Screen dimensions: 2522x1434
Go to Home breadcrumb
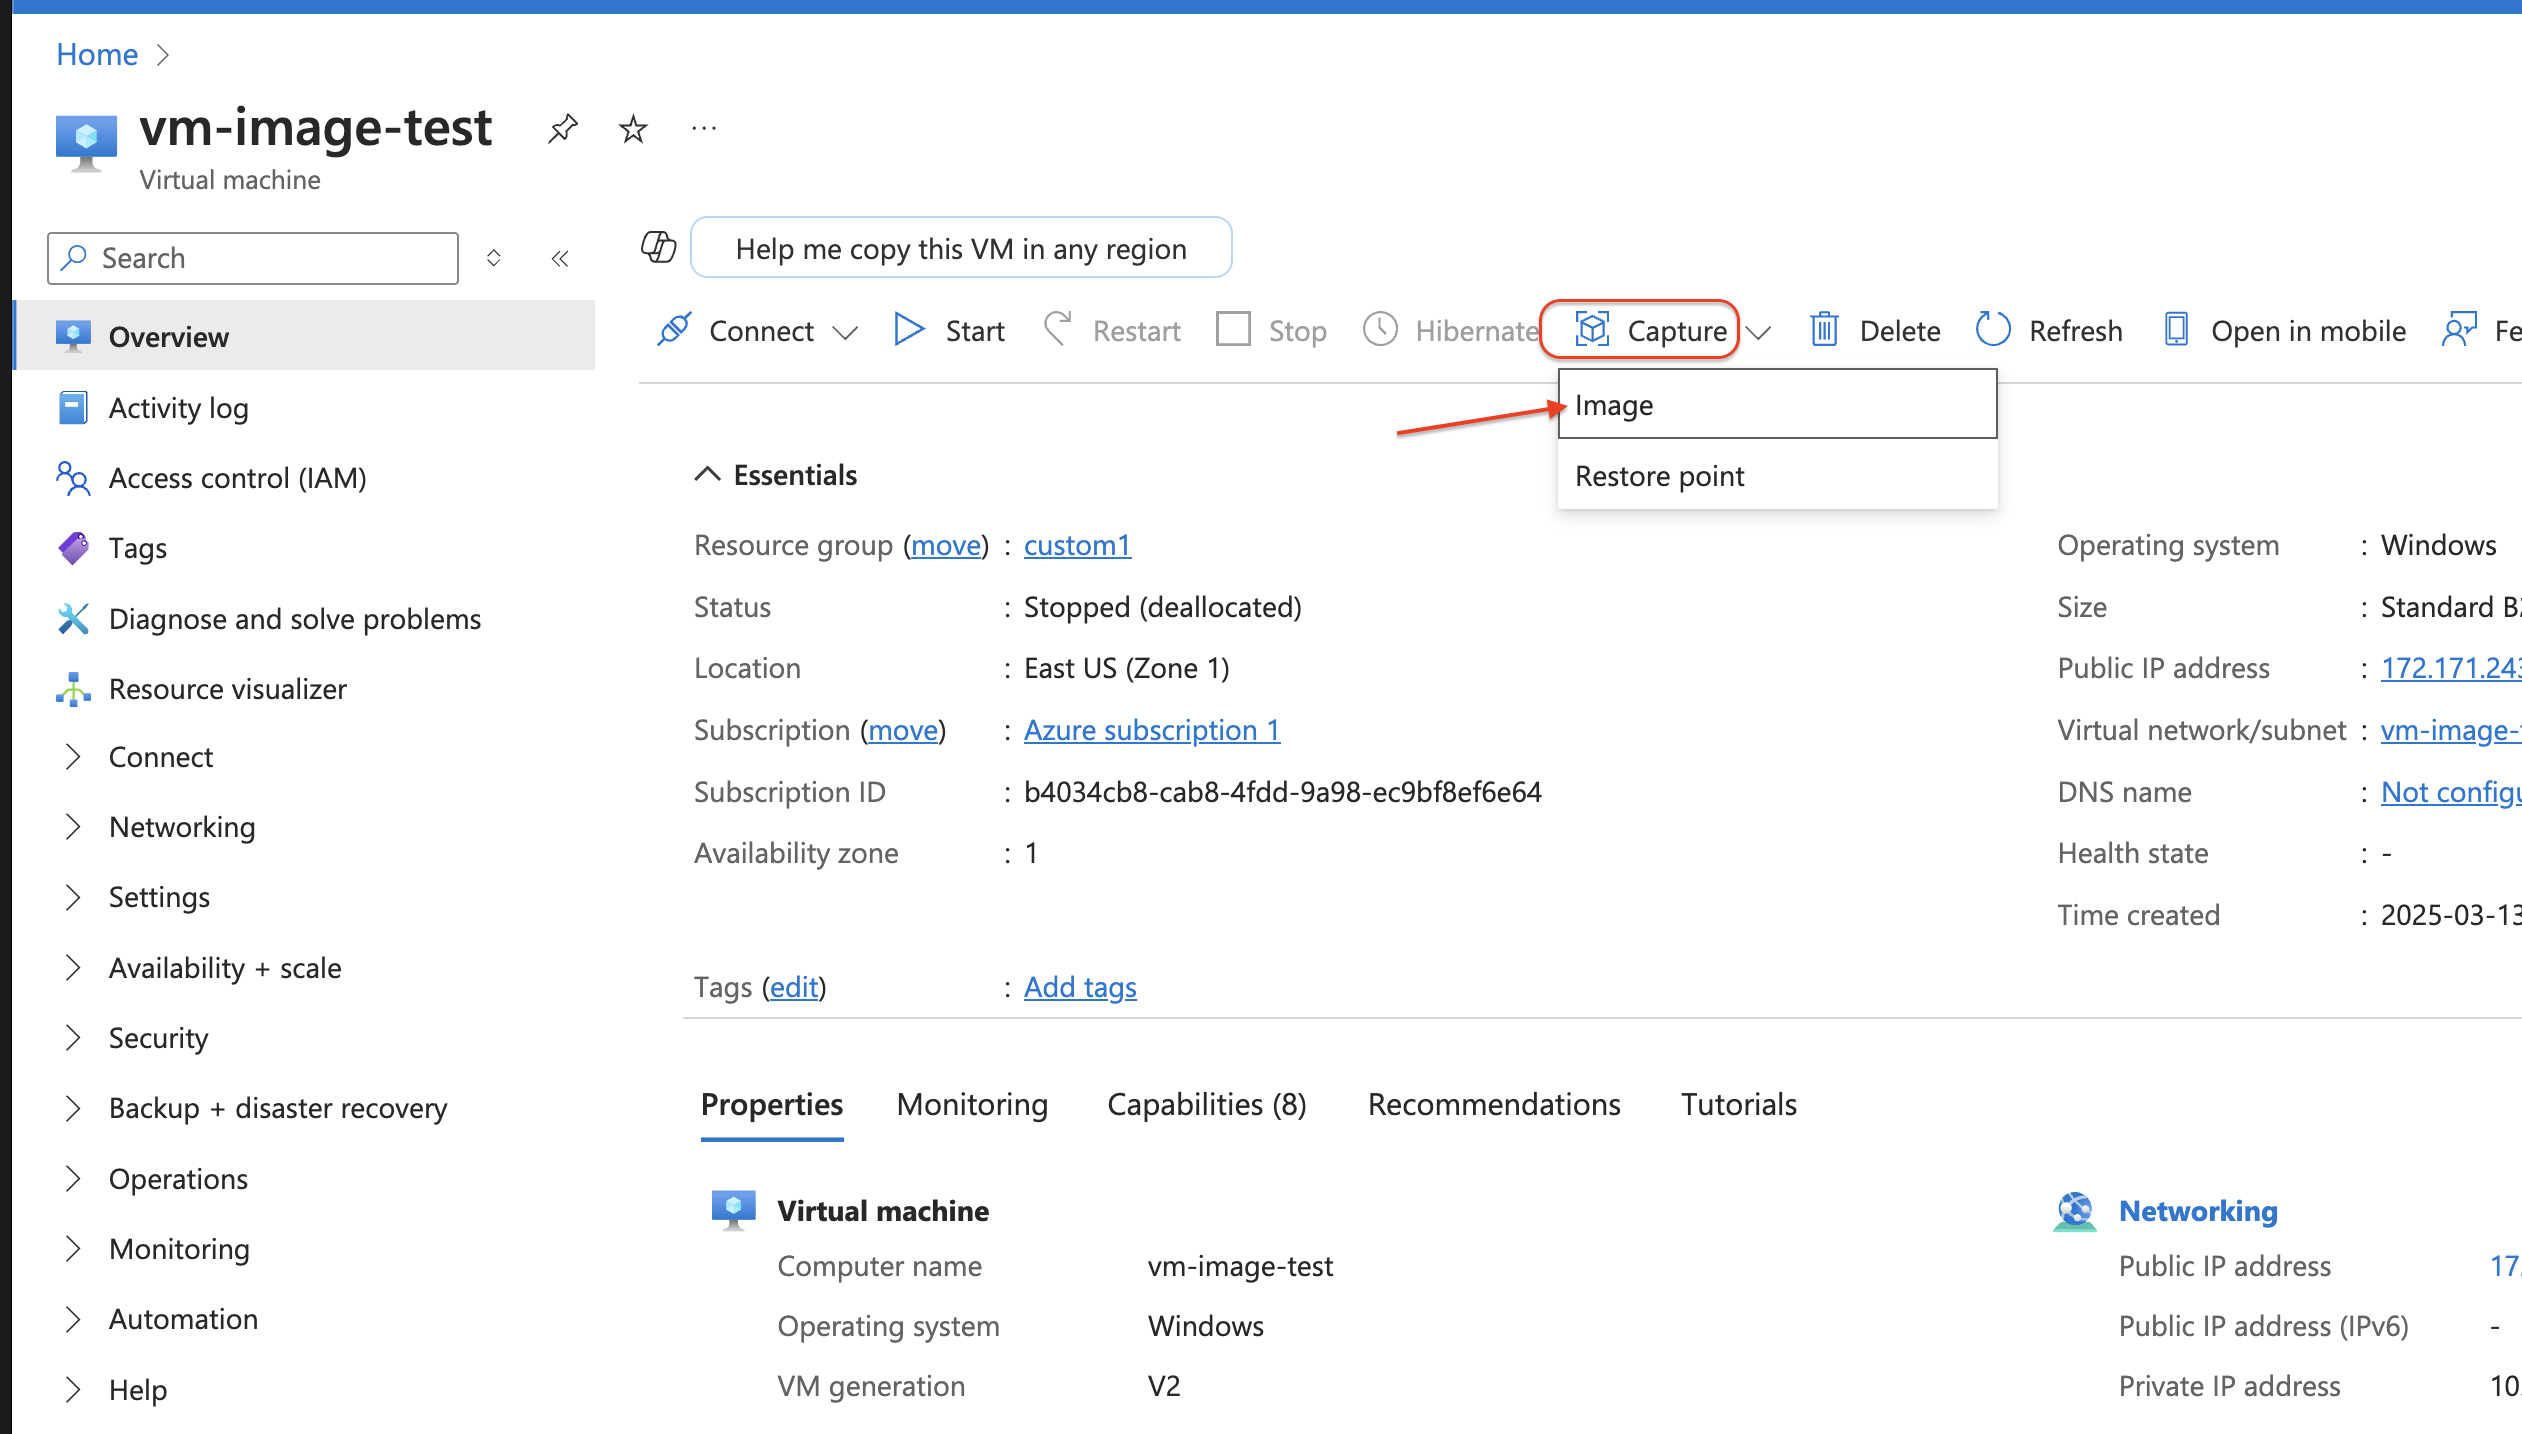(97, 54)
